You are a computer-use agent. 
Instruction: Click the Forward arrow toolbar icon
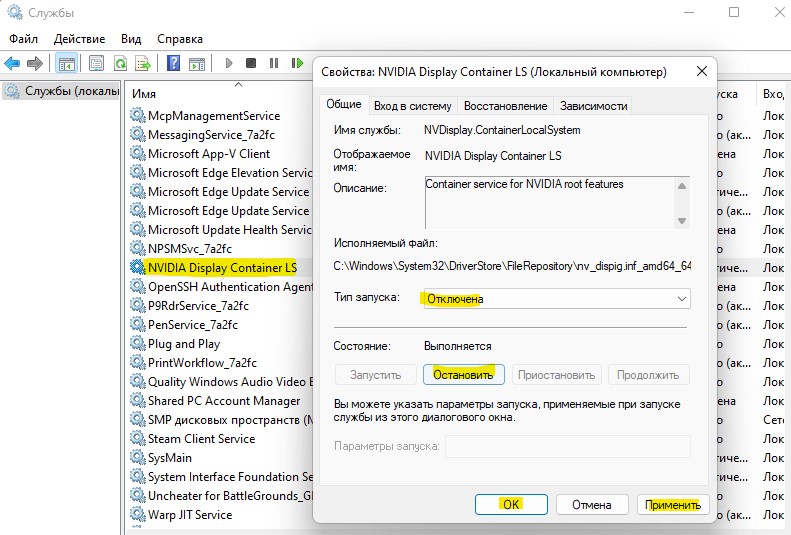coord(34,63)
